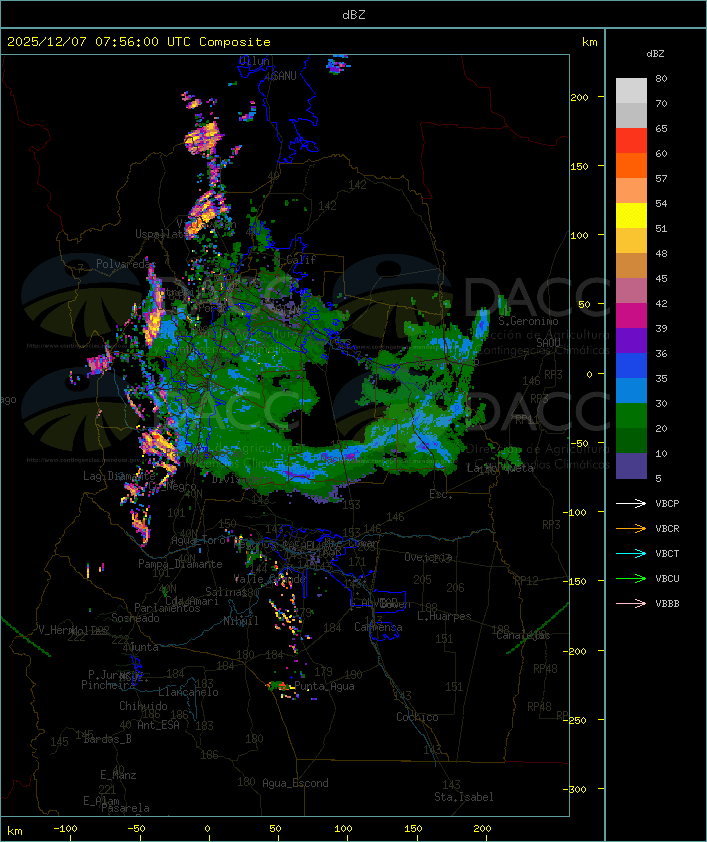Click the dBZ heading above the color scale

(655, 54)
